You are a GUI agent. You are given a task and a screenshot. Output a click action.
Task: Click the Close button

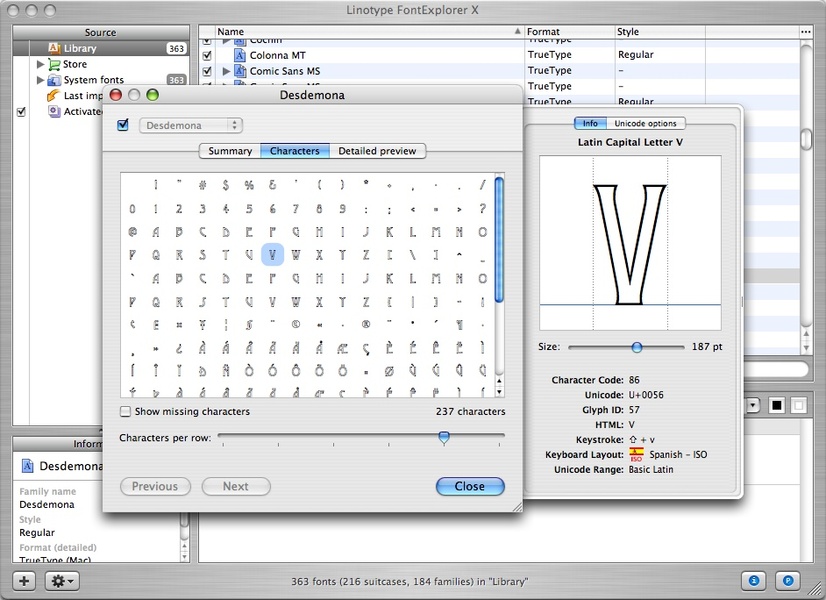point(470,486)
